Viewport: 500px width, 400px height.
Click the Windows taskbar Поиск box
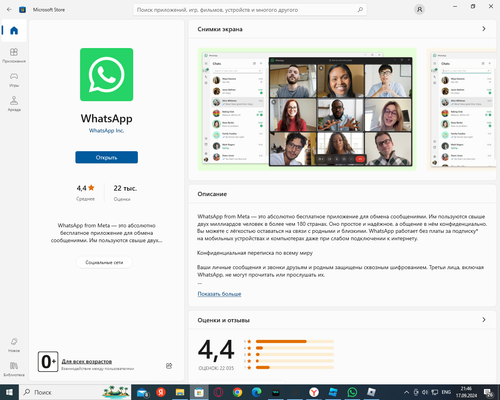75,392
